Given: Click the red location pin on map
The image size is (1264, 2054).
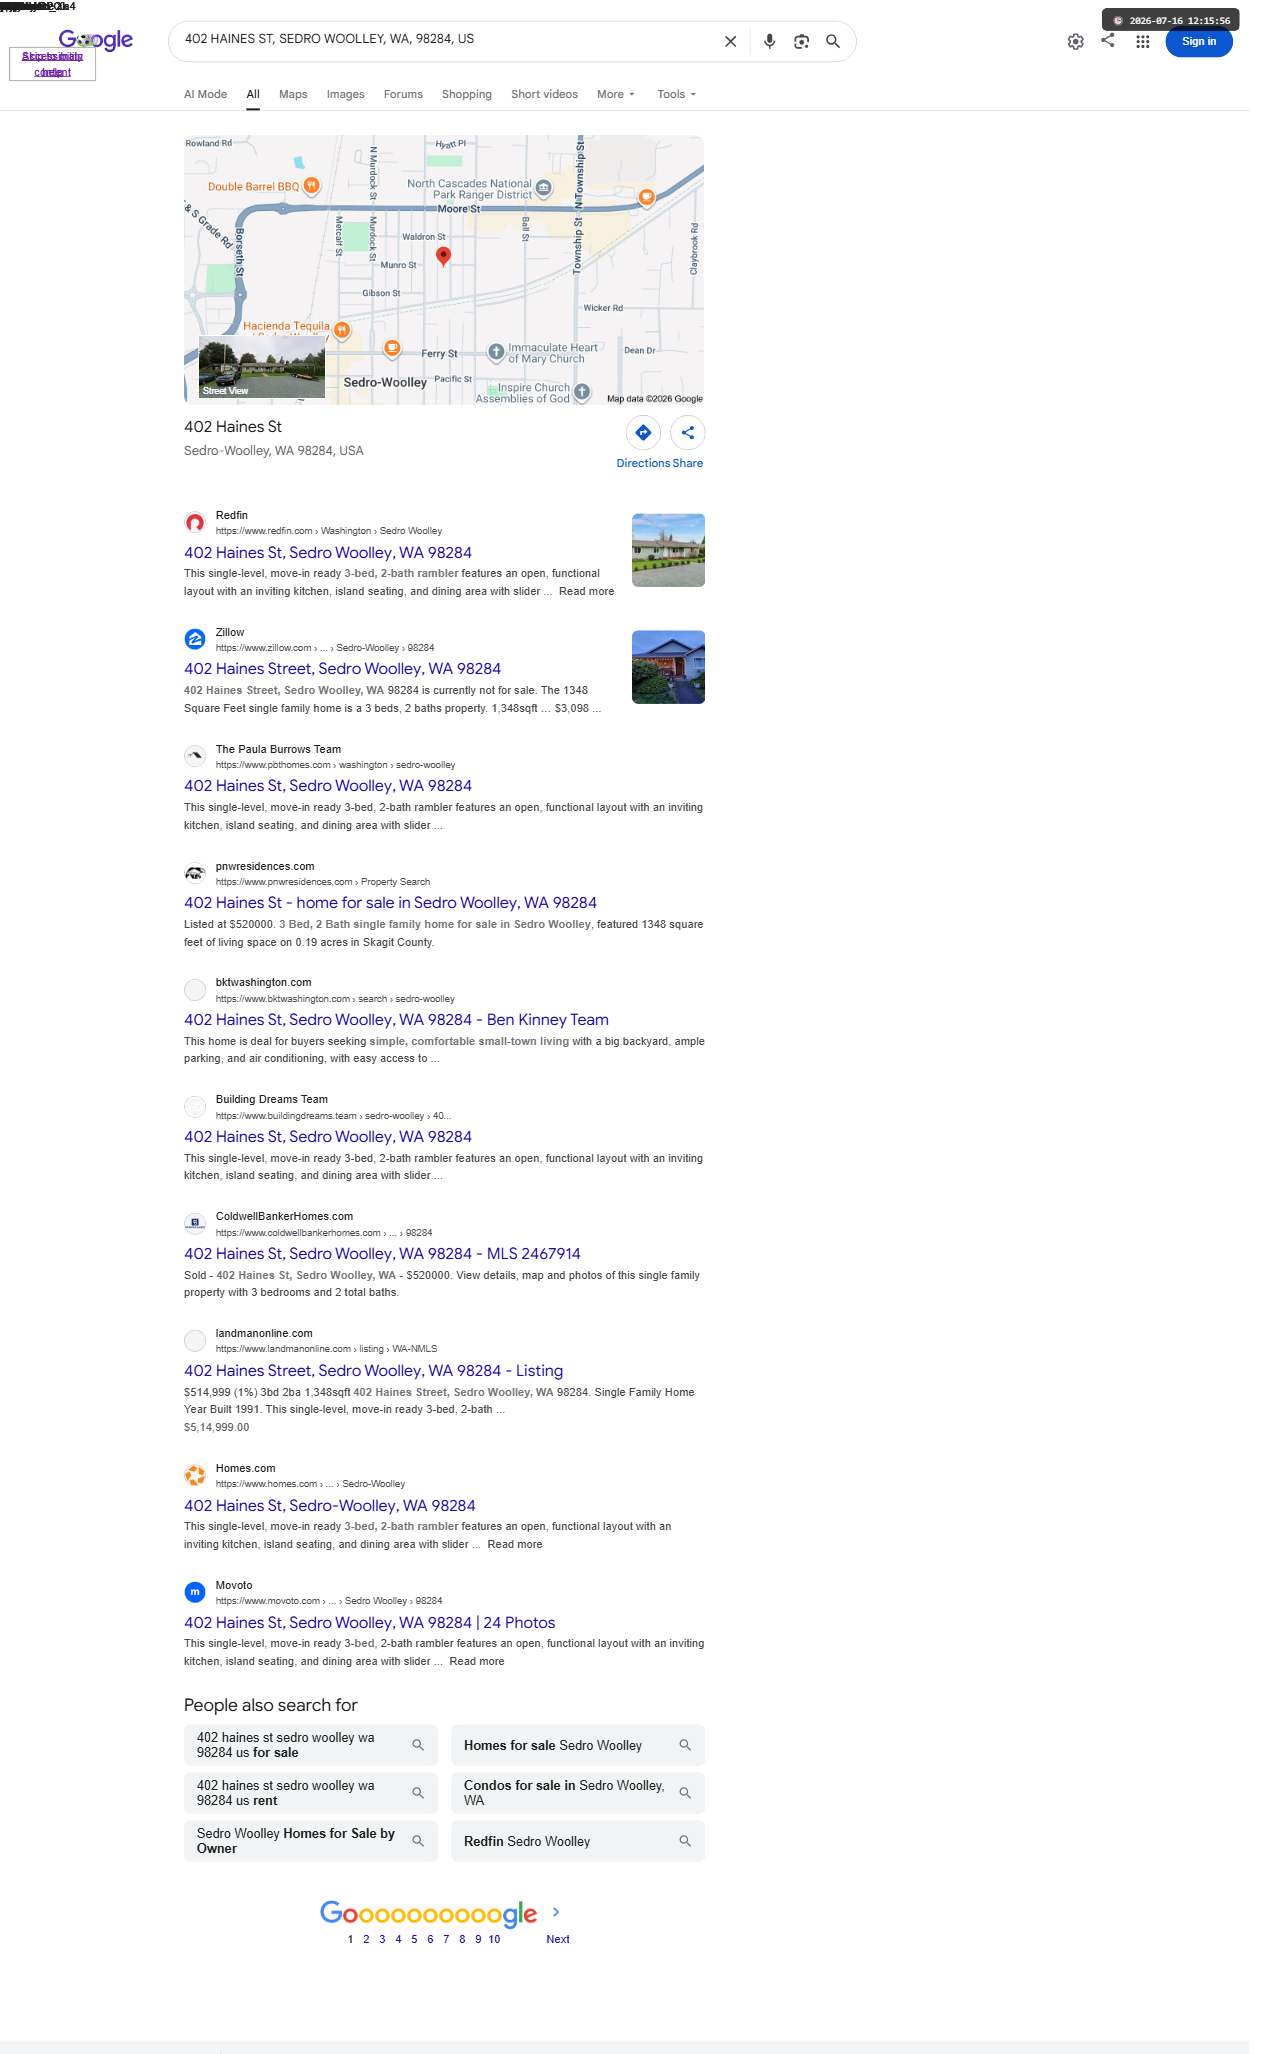Looking at the screenshot, I should (x=444, y=256).
